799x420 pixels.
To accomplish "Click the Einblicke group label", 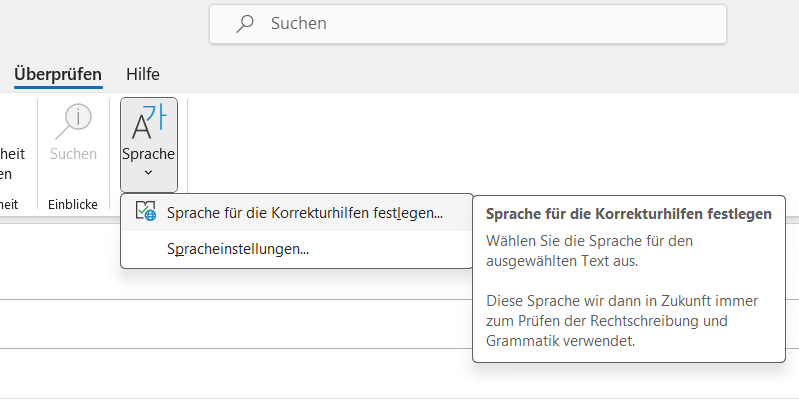I will [73, 204].
